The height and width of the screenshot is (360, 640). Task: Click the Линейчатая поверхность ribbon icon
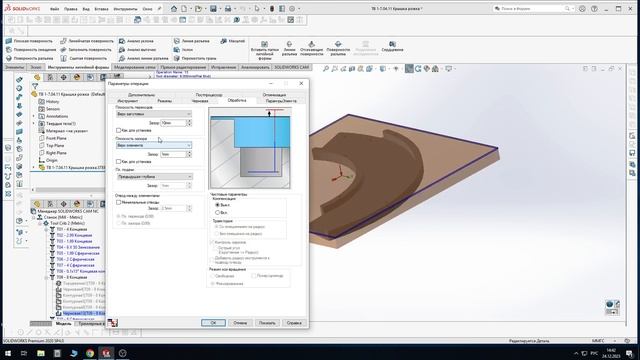(x=63, y=41)
